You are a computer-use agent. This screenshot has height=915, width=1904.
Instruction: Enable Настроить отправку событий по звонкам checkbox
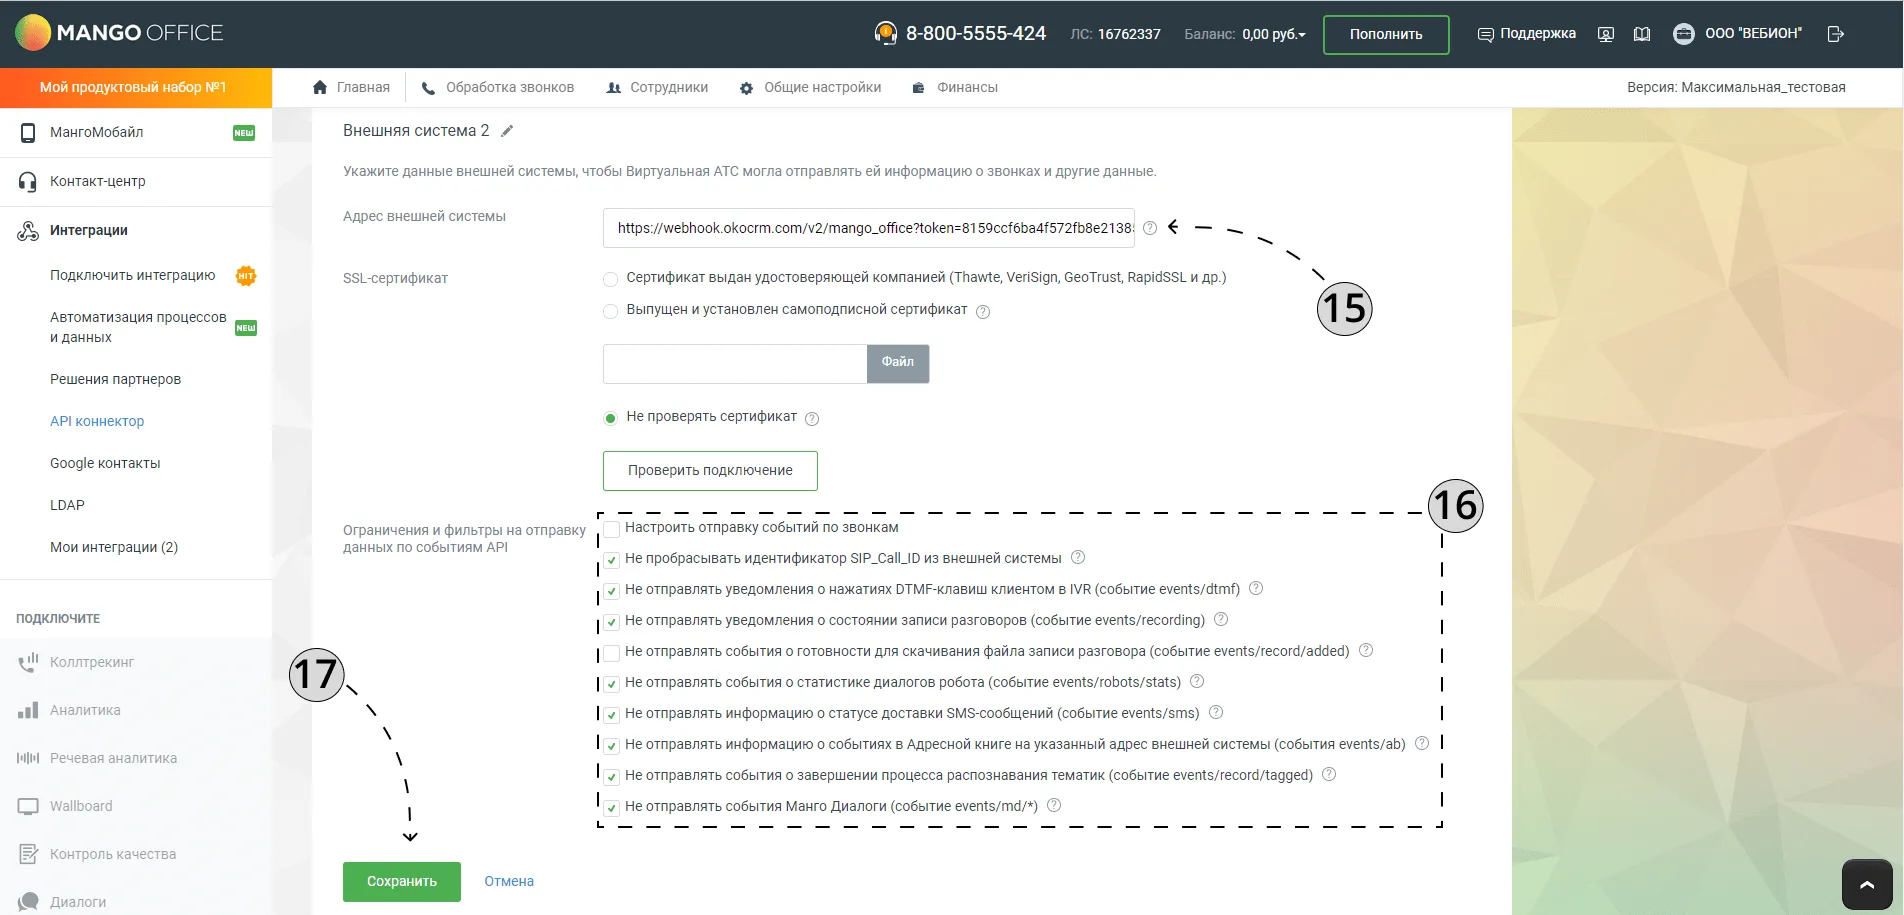pos(611,529)
